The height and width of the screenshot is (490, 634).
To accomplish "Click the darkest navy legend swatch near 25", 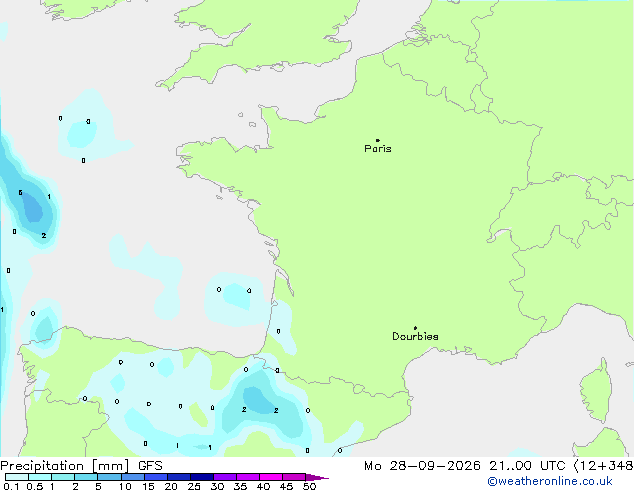I will pos(202,477).
